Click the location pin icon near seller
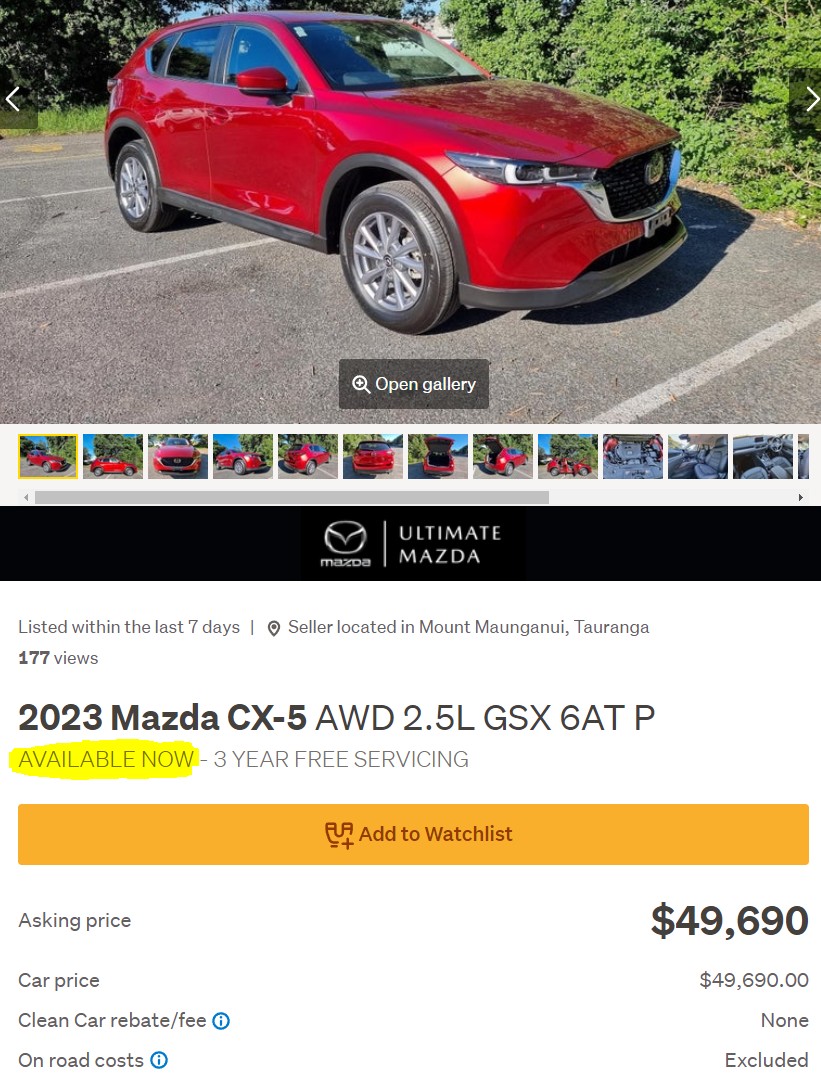The height and width of the screenshot is (1083, 821). click(x=273, y=628)
